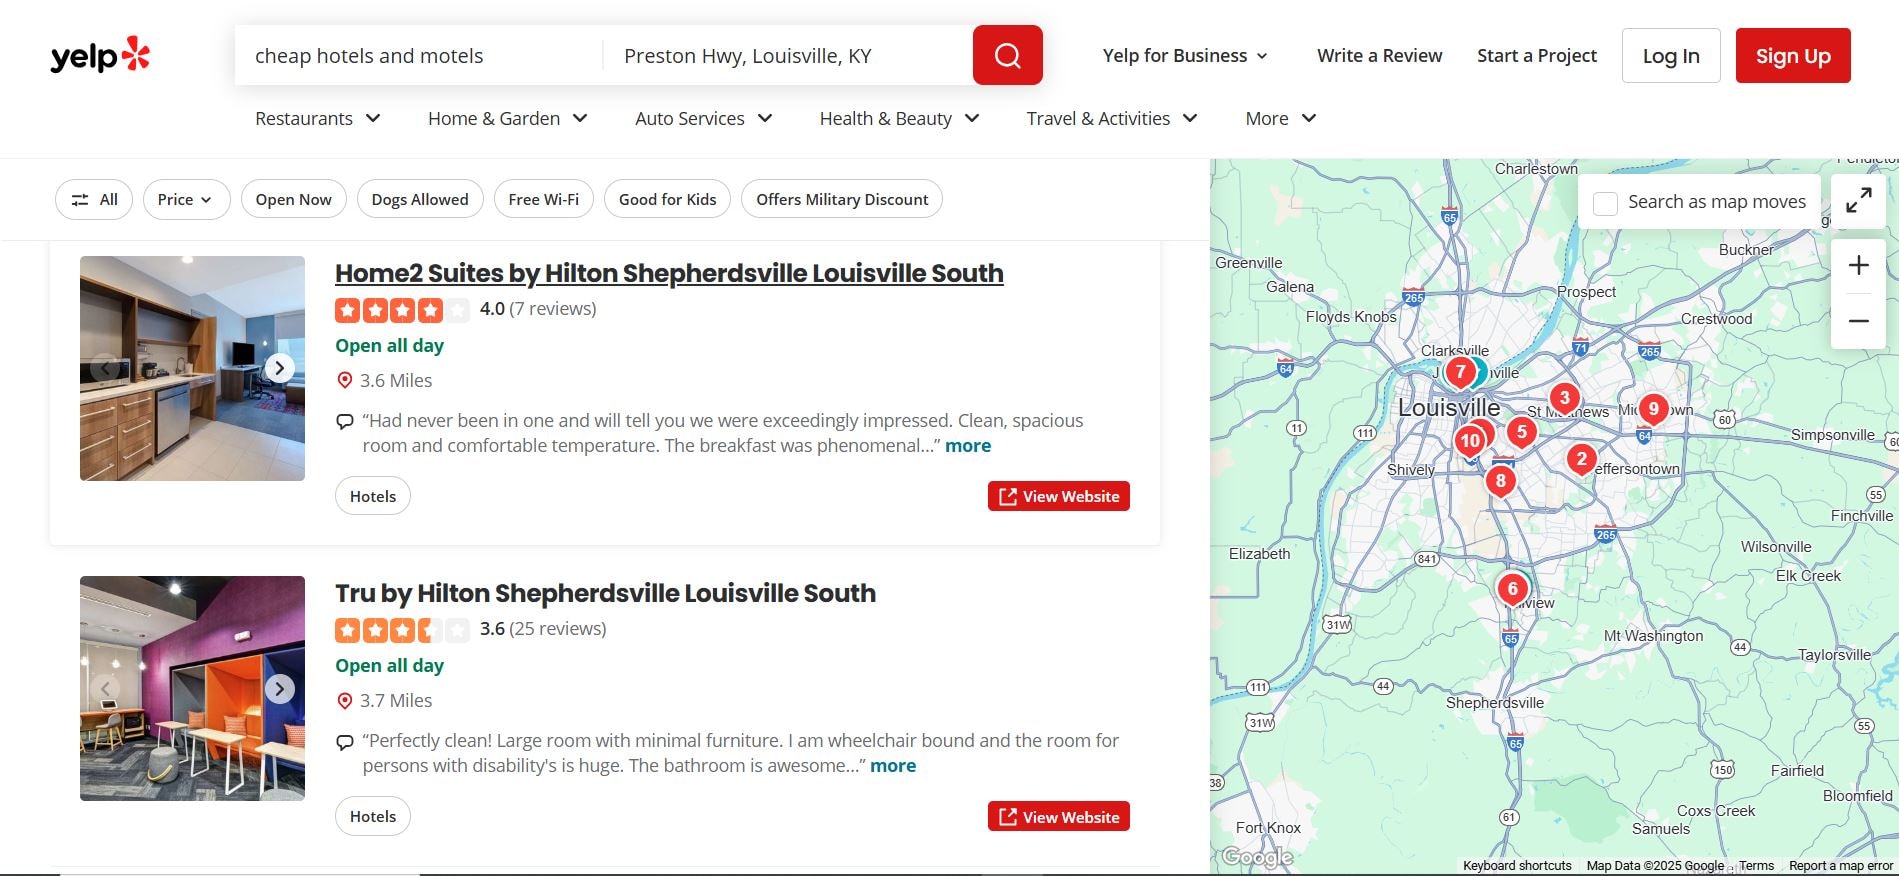Click Hotels tag under Tru by Hilton
This screenshot has height=876, width=1899.
click(373, 816)
